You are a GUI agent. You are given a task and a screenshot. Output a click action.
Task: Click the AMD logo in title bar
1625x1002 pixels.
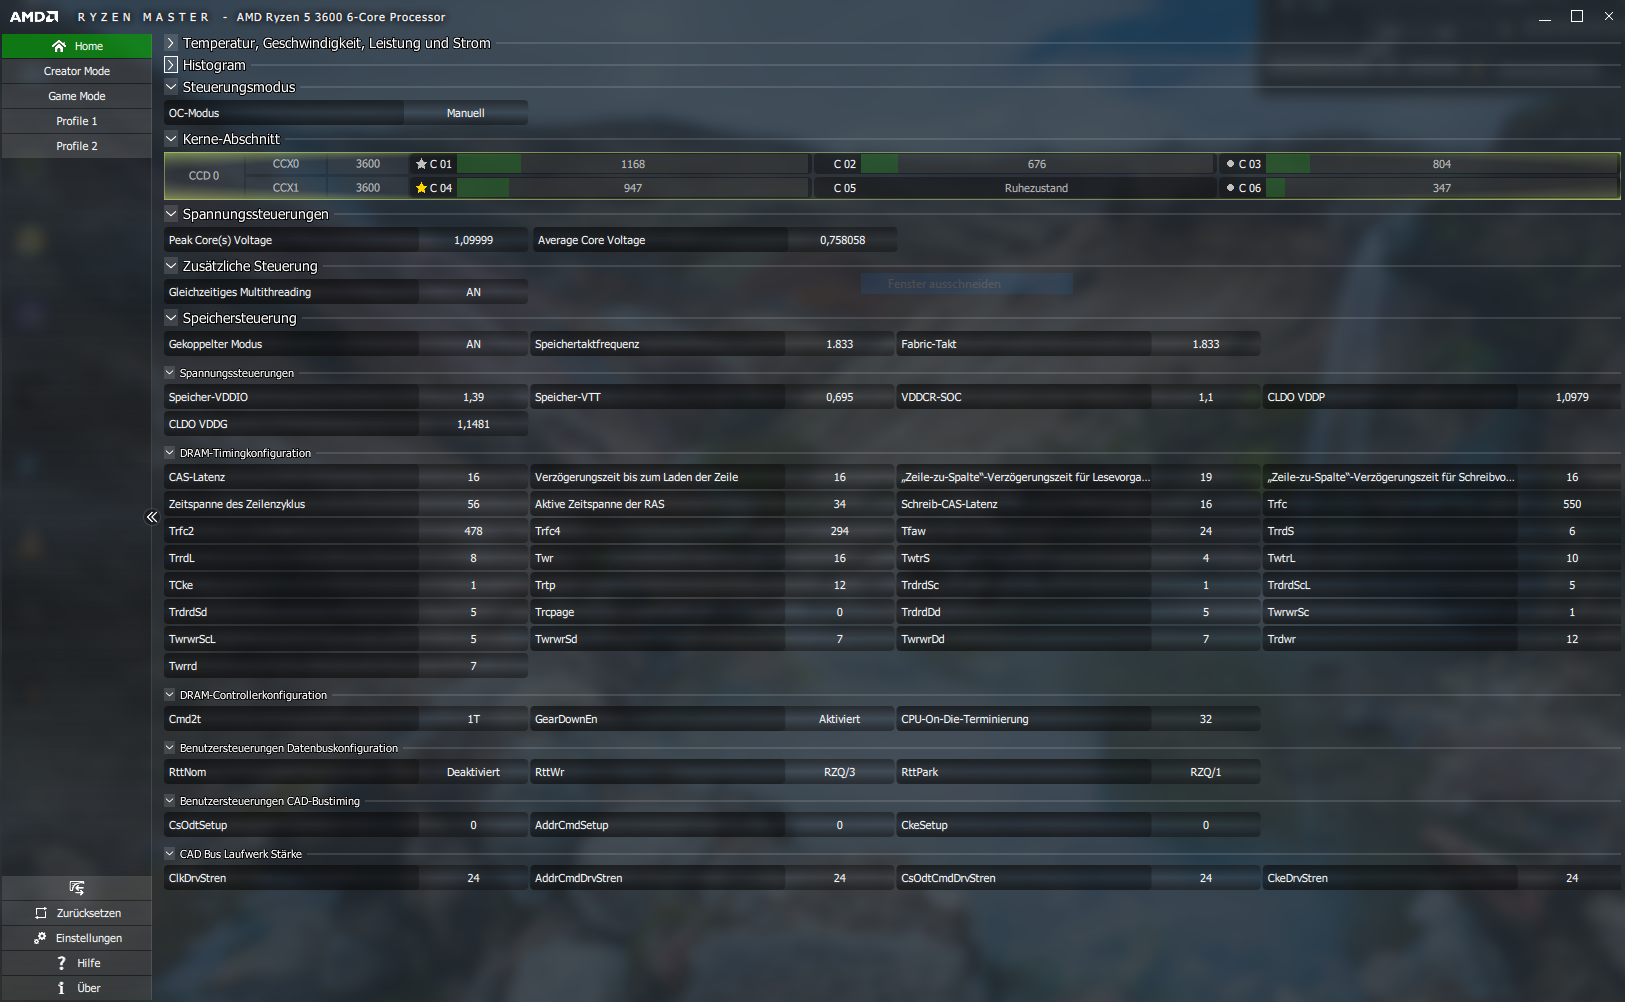(x=34, y=17)
